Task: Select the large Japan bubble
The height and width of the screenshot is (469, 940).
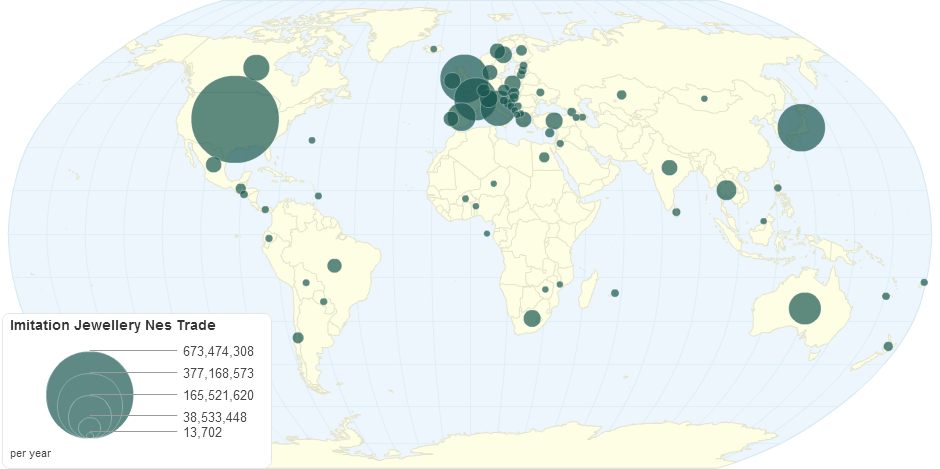Action: click(801, 128)
